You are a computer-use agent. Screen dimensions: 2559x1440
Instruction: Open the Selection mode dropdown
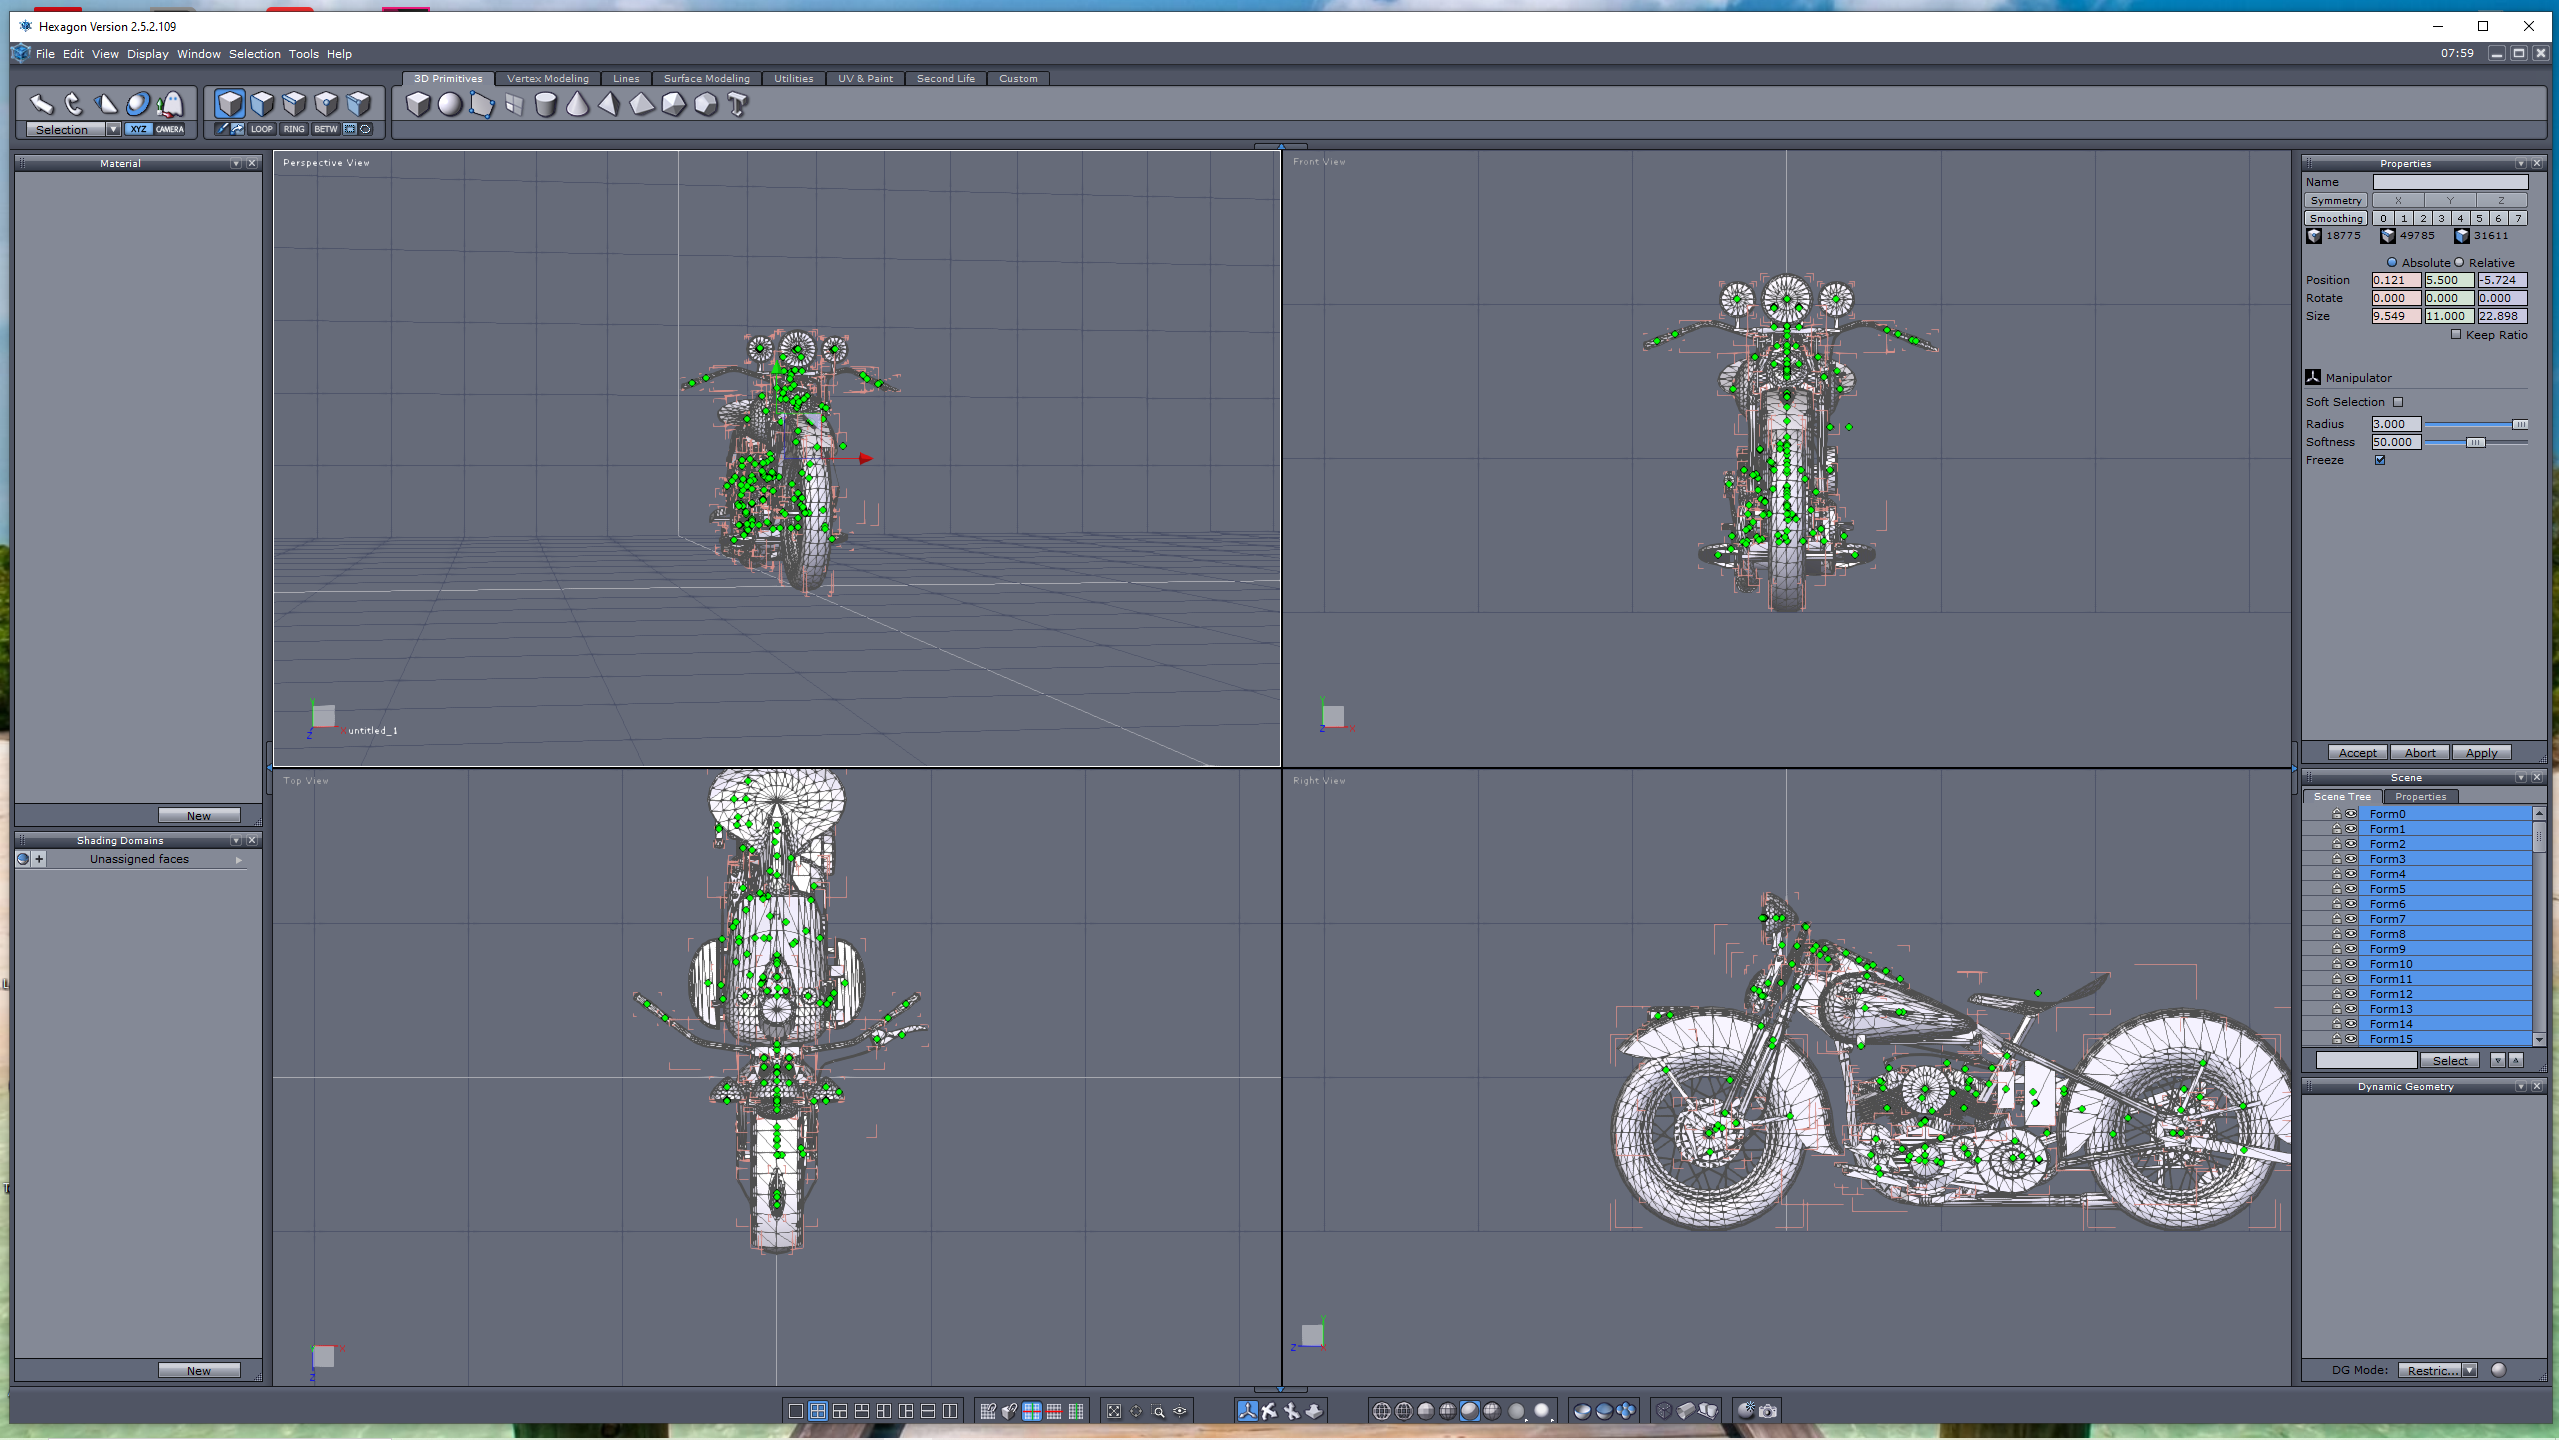click(x=112, y=130)
